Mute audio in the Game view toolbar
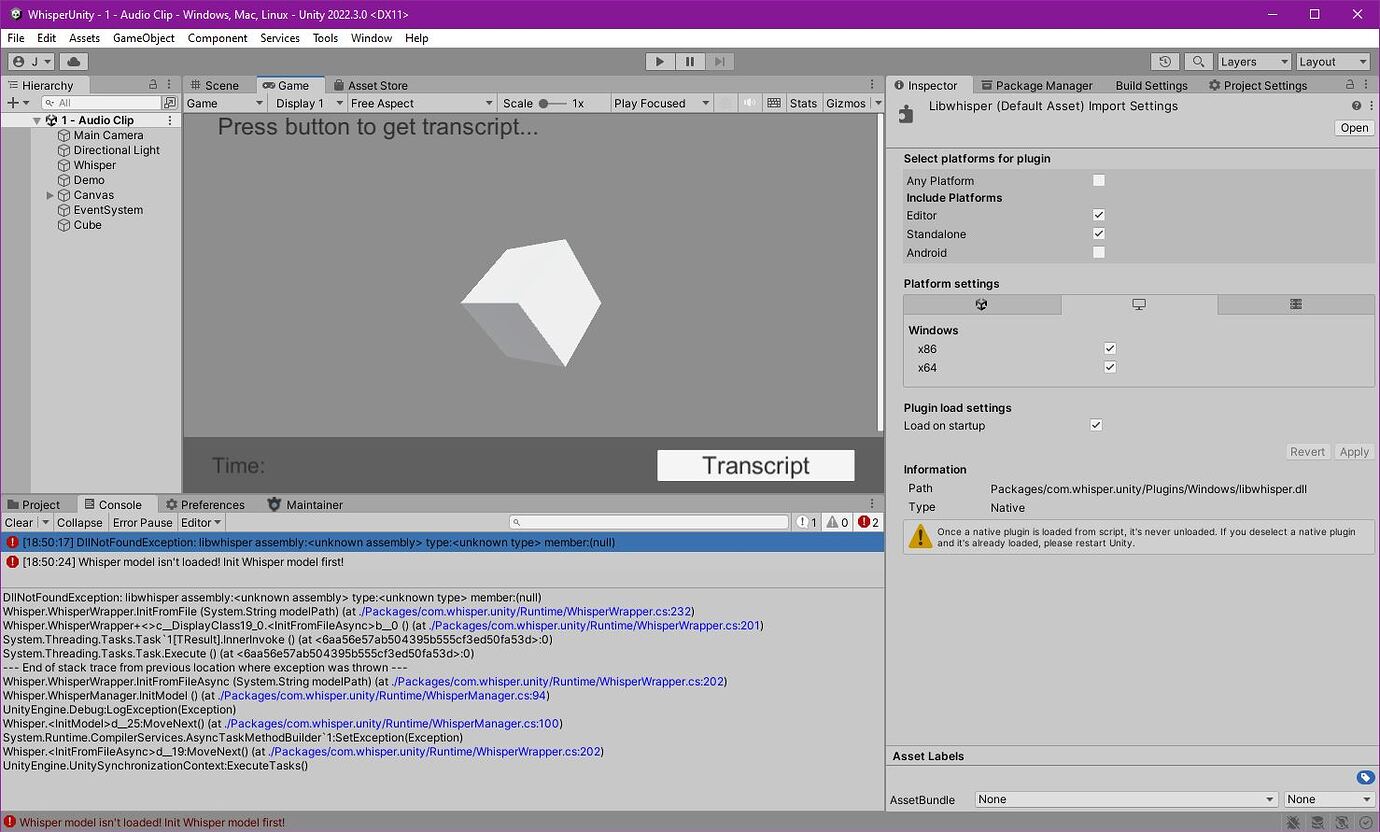The width and height of the screenshot is (1380, 832). click(x=750, y=102)
